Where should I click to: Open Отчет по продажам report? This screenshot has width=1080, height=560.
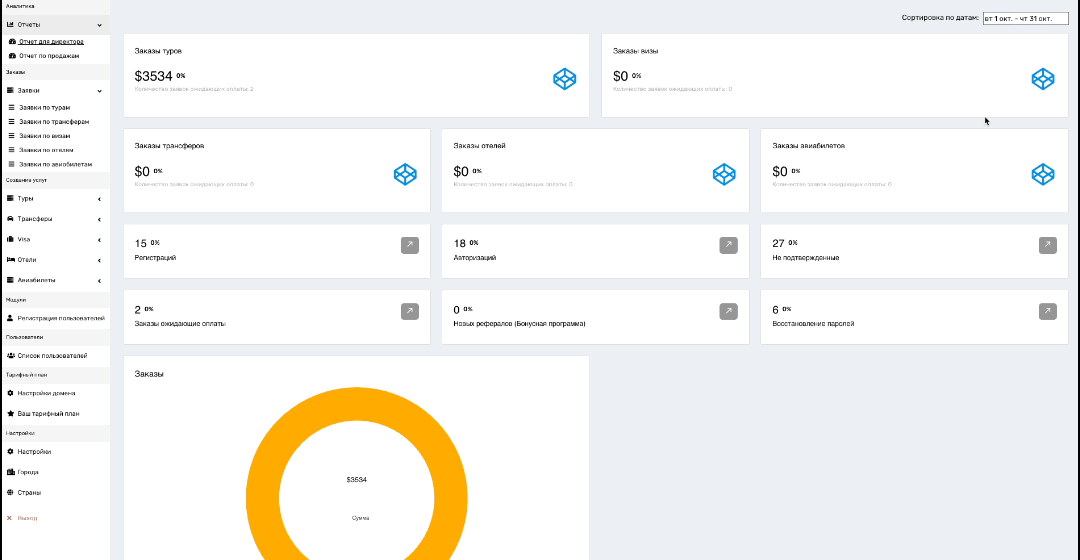pyautogui.click(x=49, y=56)
